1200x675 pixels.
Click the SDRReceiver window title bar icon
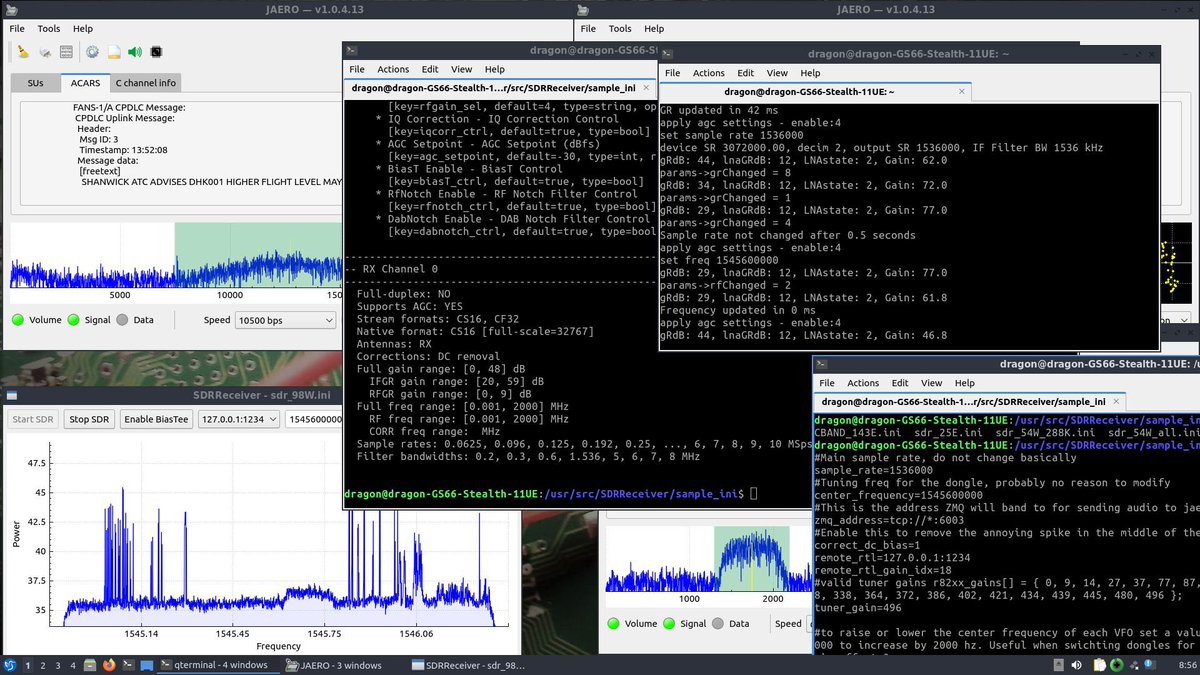click(10, 396)
